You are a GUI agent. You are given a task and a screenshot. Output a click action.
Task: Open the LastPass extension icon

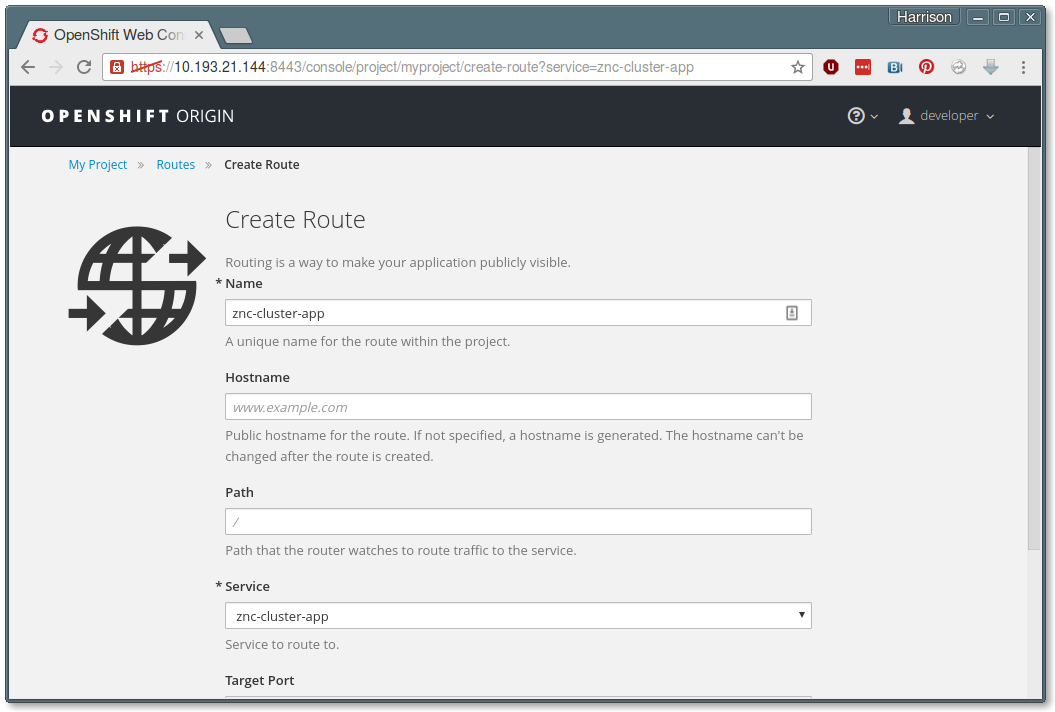(x=862, y=67)
